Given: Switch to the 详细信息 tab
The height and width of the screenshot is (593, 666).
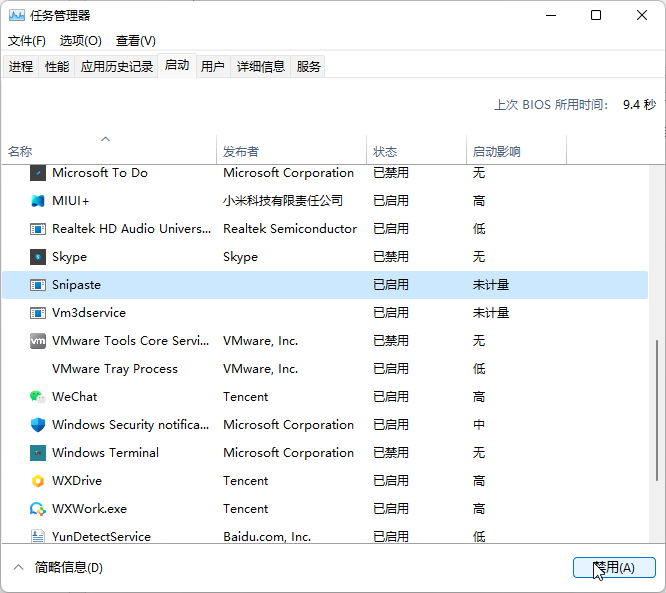Looking at the screenshot, I should pos(260,67).
